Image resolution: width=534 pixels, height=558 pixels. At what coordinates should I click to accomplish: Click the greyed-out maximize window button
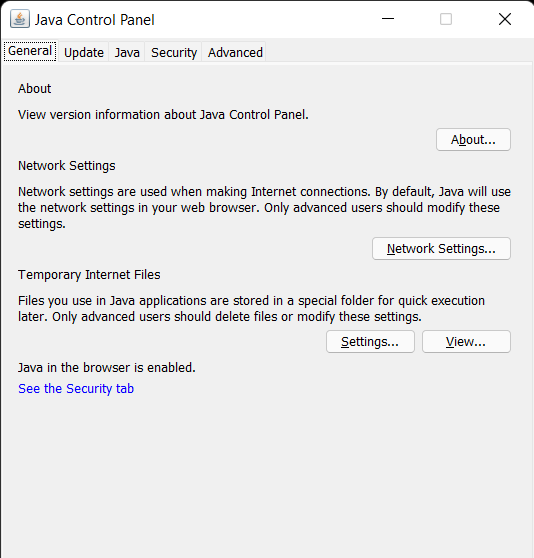point(446,19)
